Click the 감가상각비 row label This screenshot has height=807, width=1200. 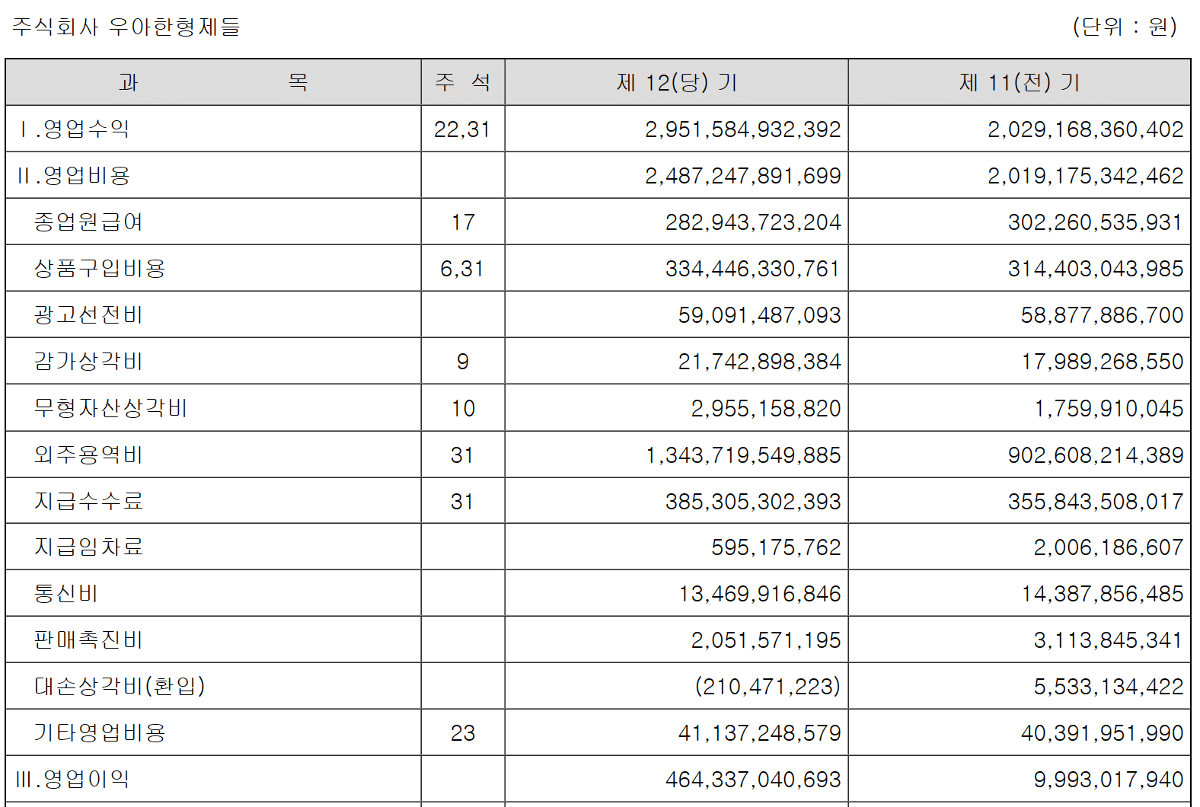pyautogui.click(x=88, y=362)
